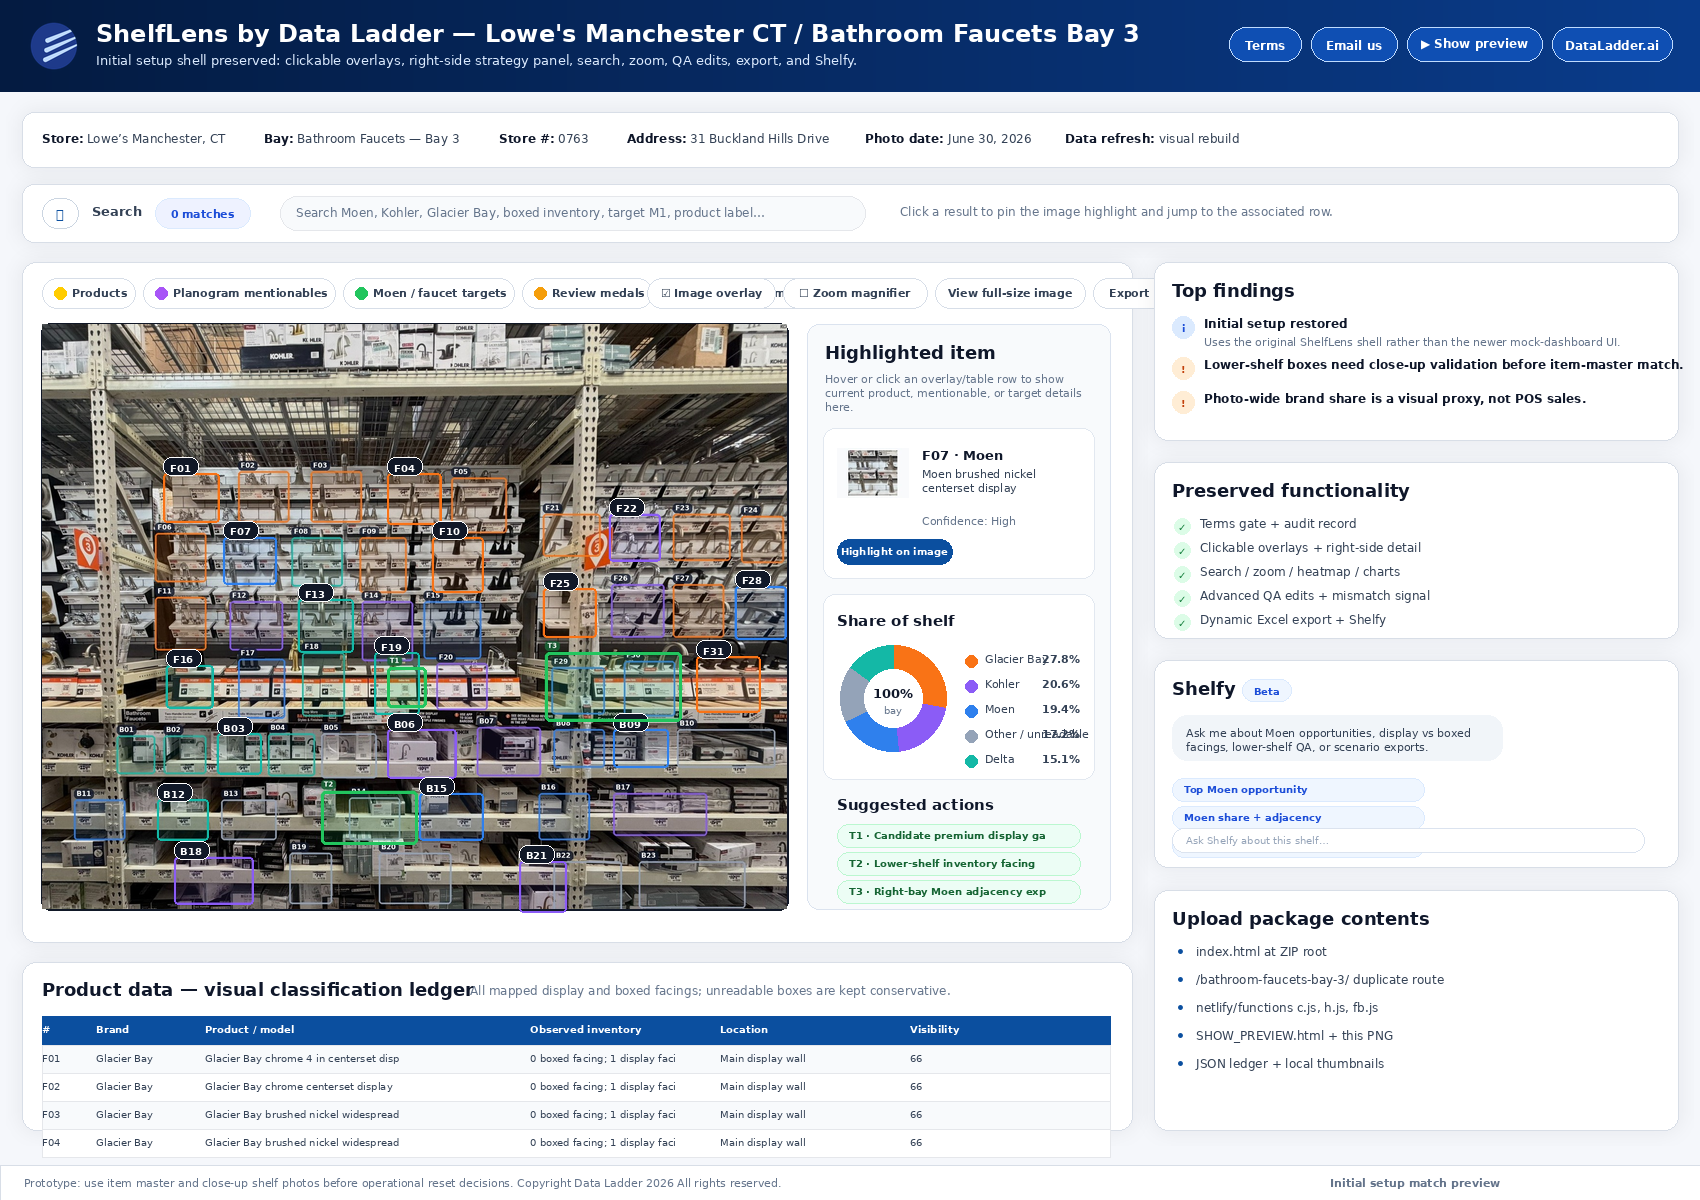The image size is (1700, 1200).
Task: Expand T3 Right-bay Moen adjacency action
Action: point(958,892)
